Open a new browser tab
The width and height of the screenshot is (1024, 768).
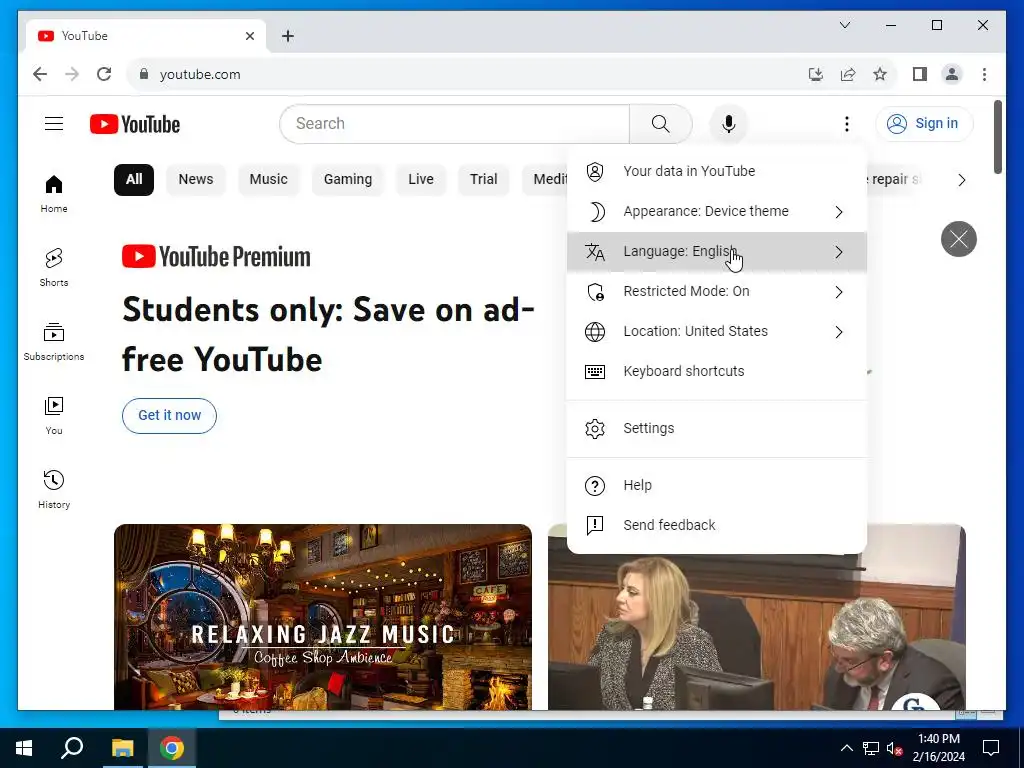[288, 36]
